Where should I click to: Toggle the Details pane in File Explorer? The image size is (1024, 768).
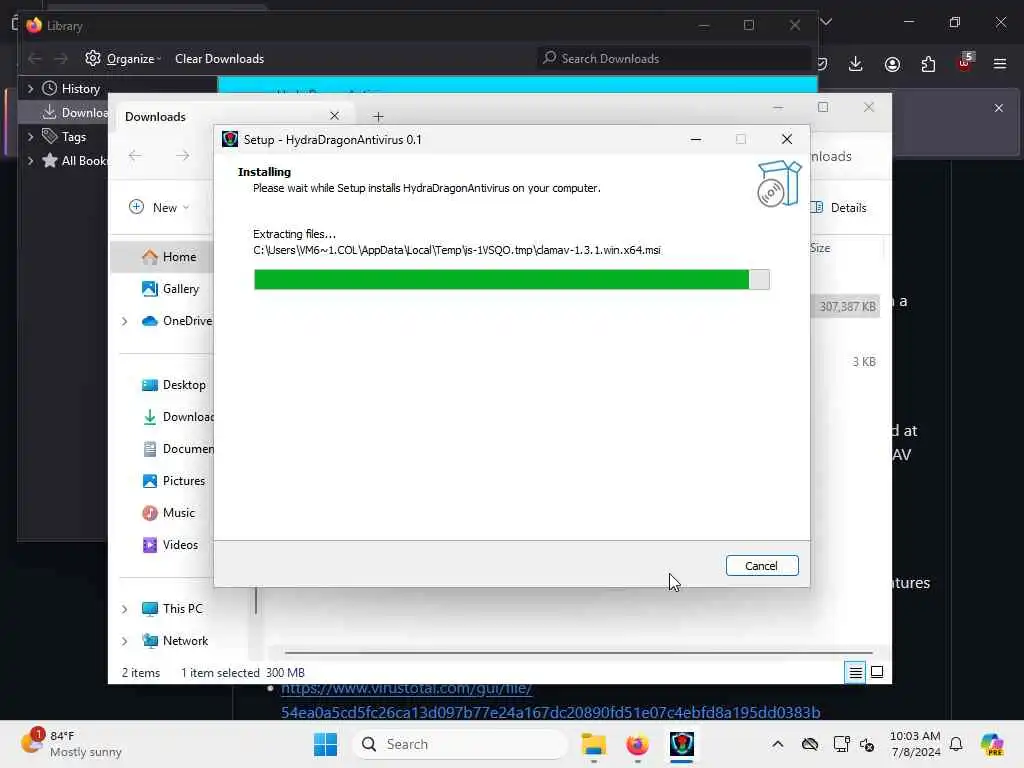[x=840, y=208]
